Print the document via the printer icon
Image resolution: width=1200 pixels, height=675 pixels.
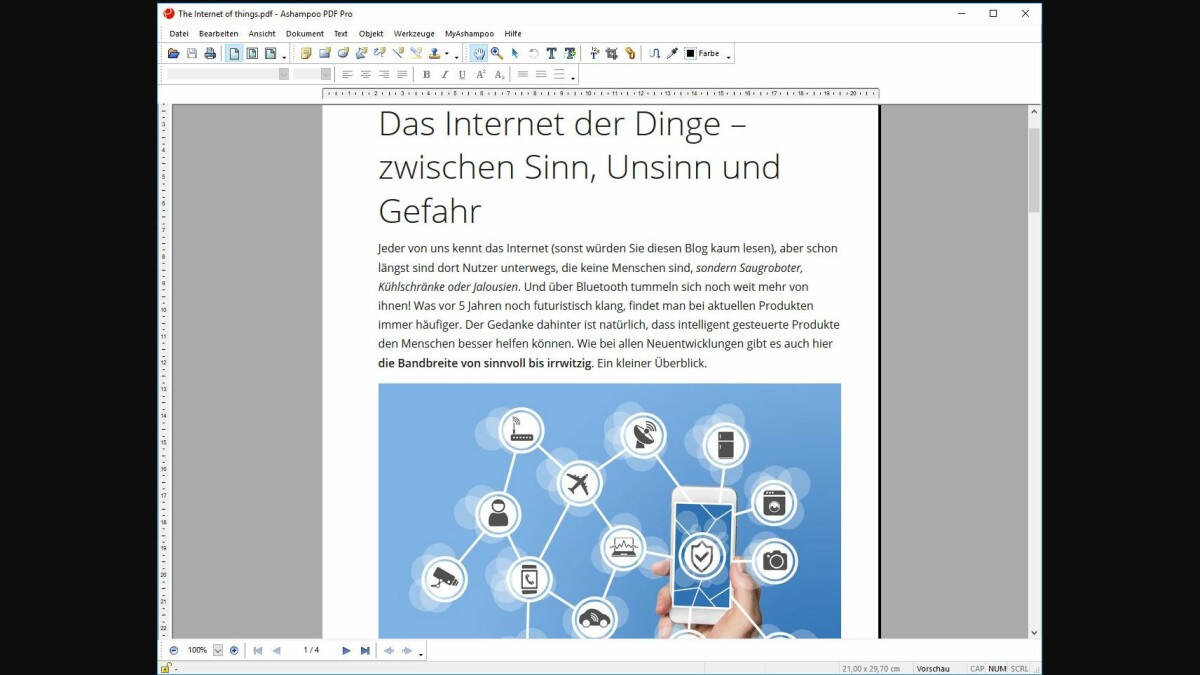point(208,53)
